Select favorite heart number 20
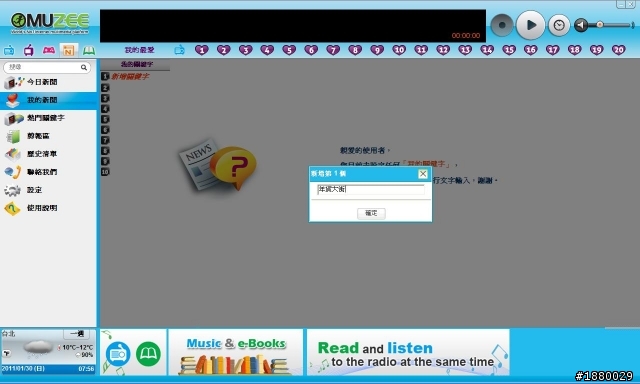 pyautogui.click(x=619, y=50)
